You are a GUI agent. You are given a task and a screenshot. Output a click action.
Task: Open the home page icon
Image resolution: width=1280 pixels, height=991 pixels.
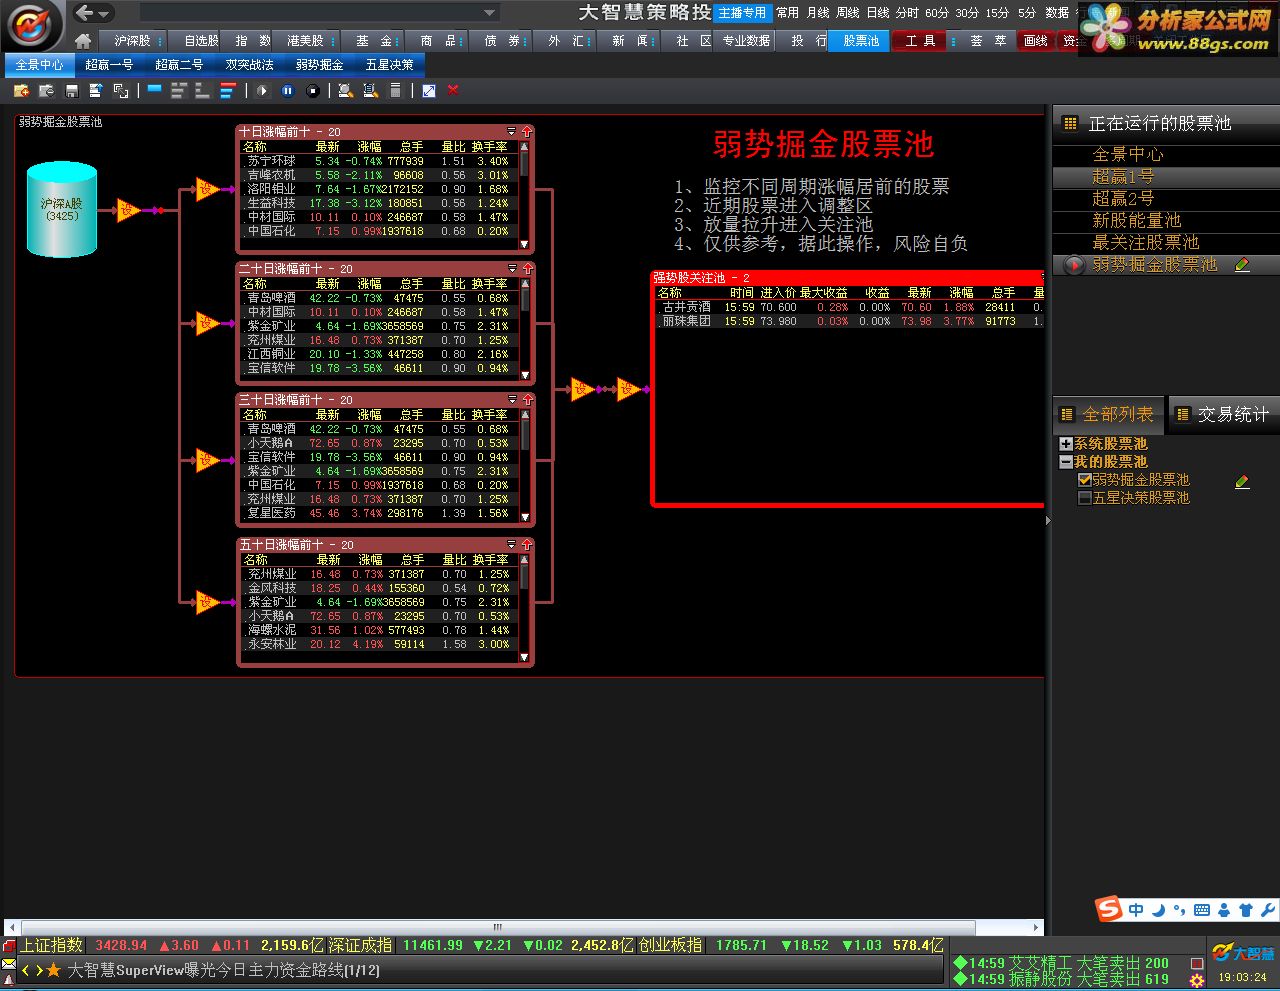coord(83,41)
